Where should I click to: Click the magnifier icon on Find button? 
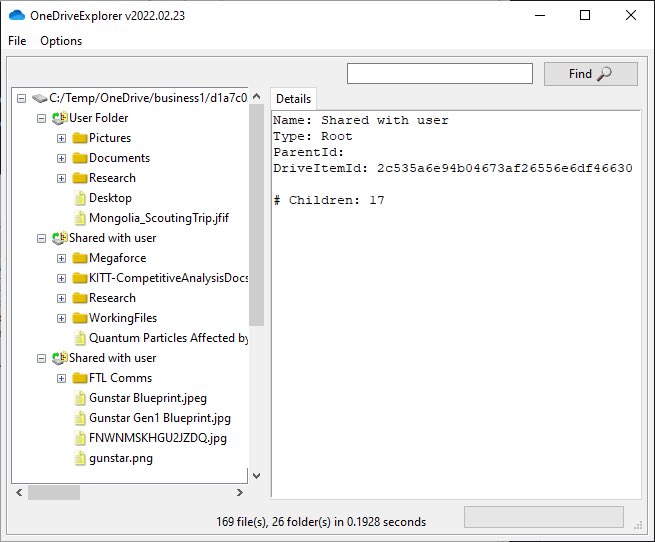(x=604, y=74)
